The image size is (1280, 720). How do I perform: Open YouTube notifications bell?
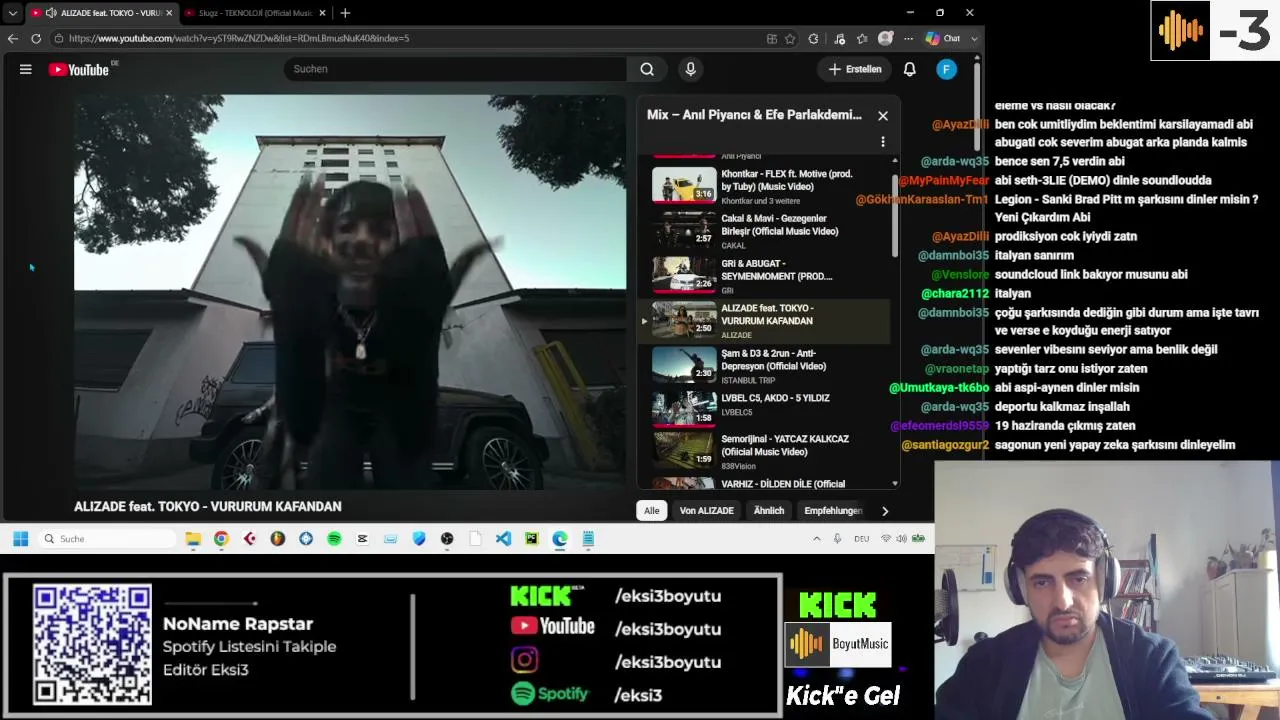coord(910,69)
